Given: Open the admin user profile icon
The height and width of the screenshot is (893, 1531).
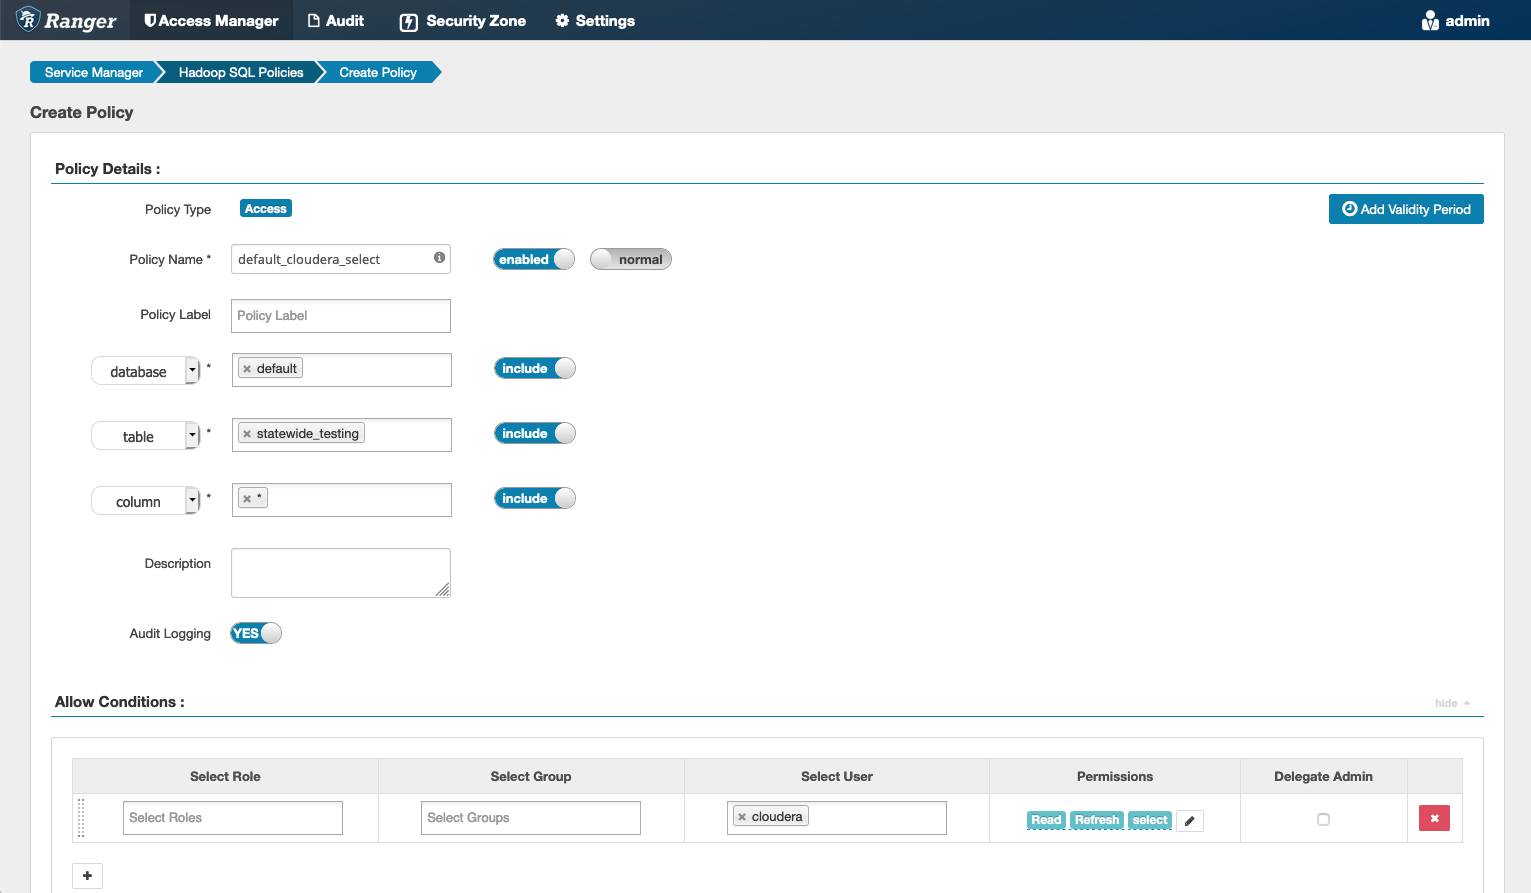Looking at the screenshot, I should 1429,19.
